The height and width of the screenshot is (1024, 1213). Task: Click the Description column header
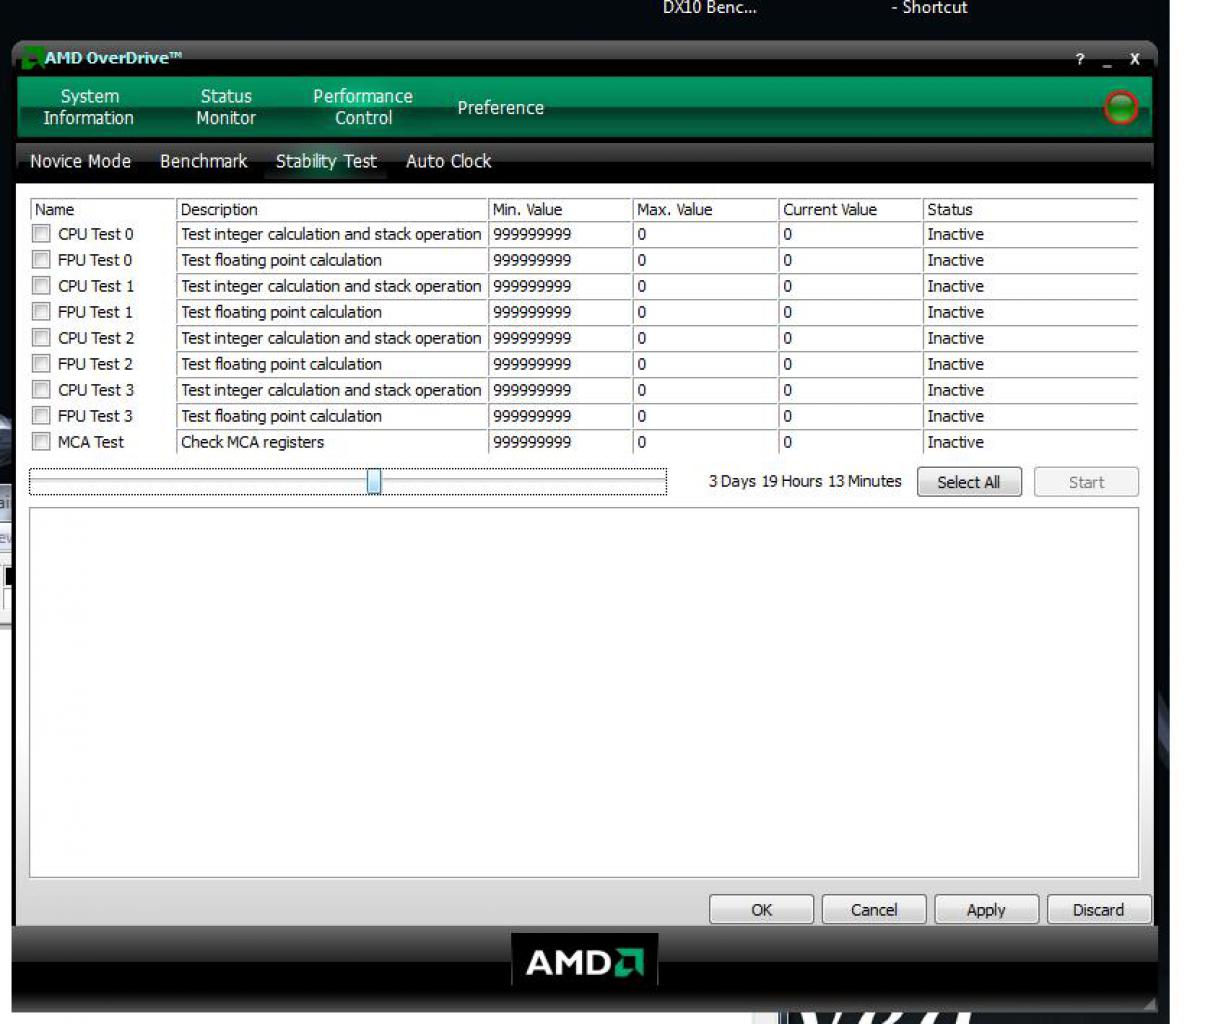coord(332,210)
